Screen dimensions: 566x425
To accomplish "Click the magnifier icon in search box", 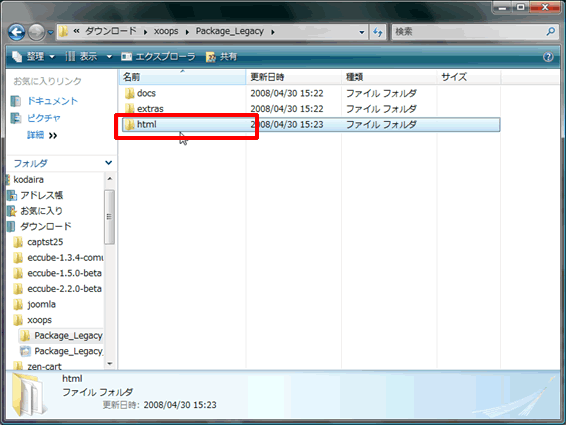I will pyautogui.click(x=550, y=32).
